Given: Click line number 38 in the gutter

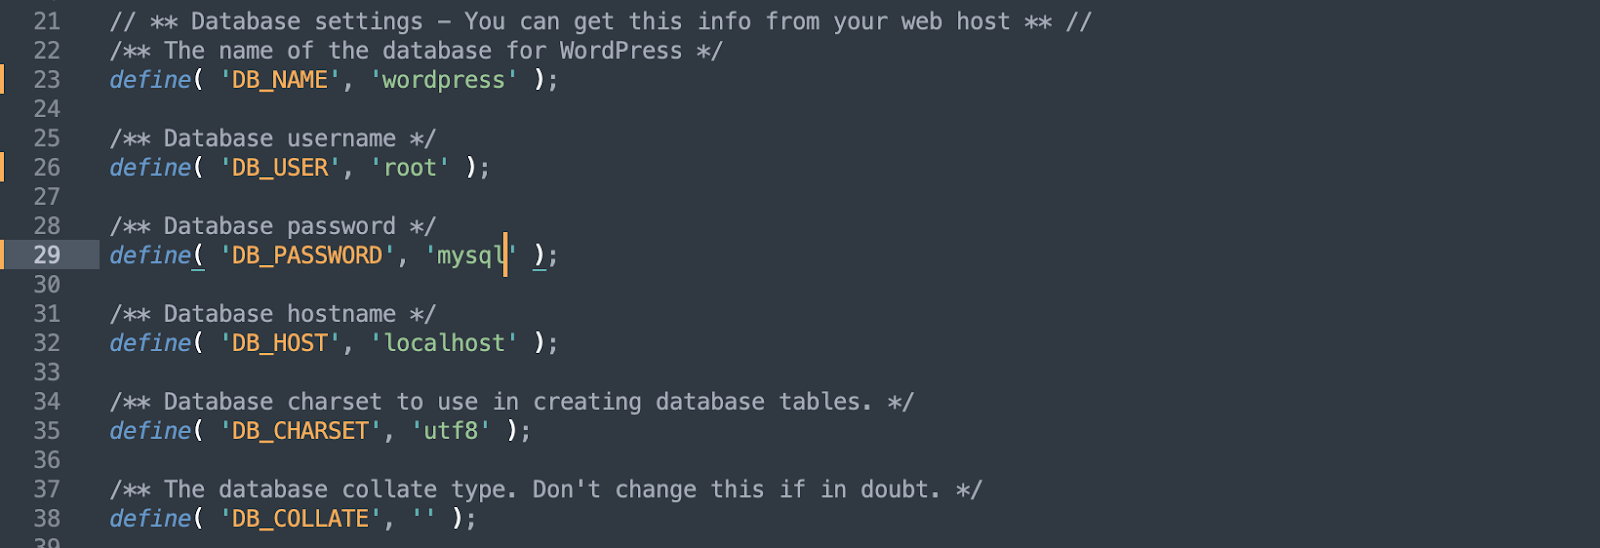Looking at the screenshot, I should coord(47,519).
